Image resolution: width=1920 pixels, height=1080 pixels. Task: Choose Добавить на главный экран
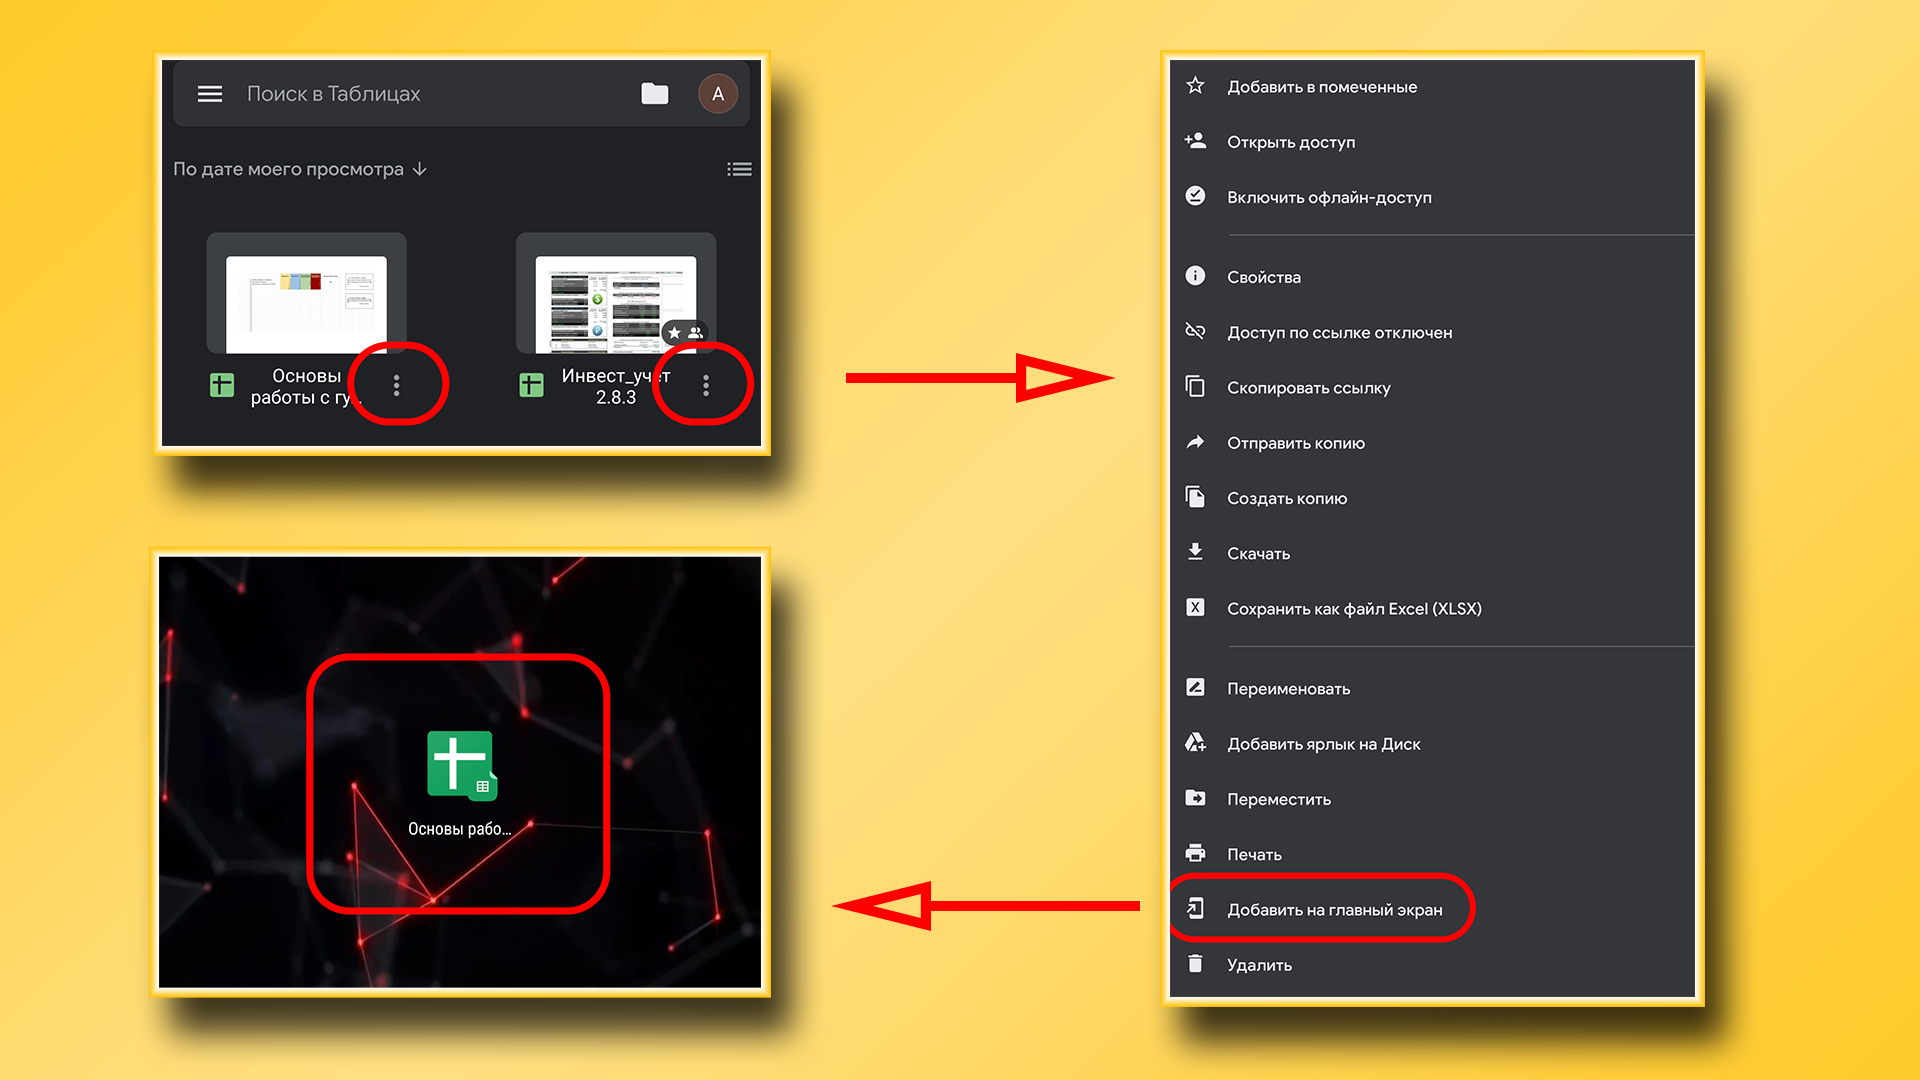click(x=1432, y=909)
